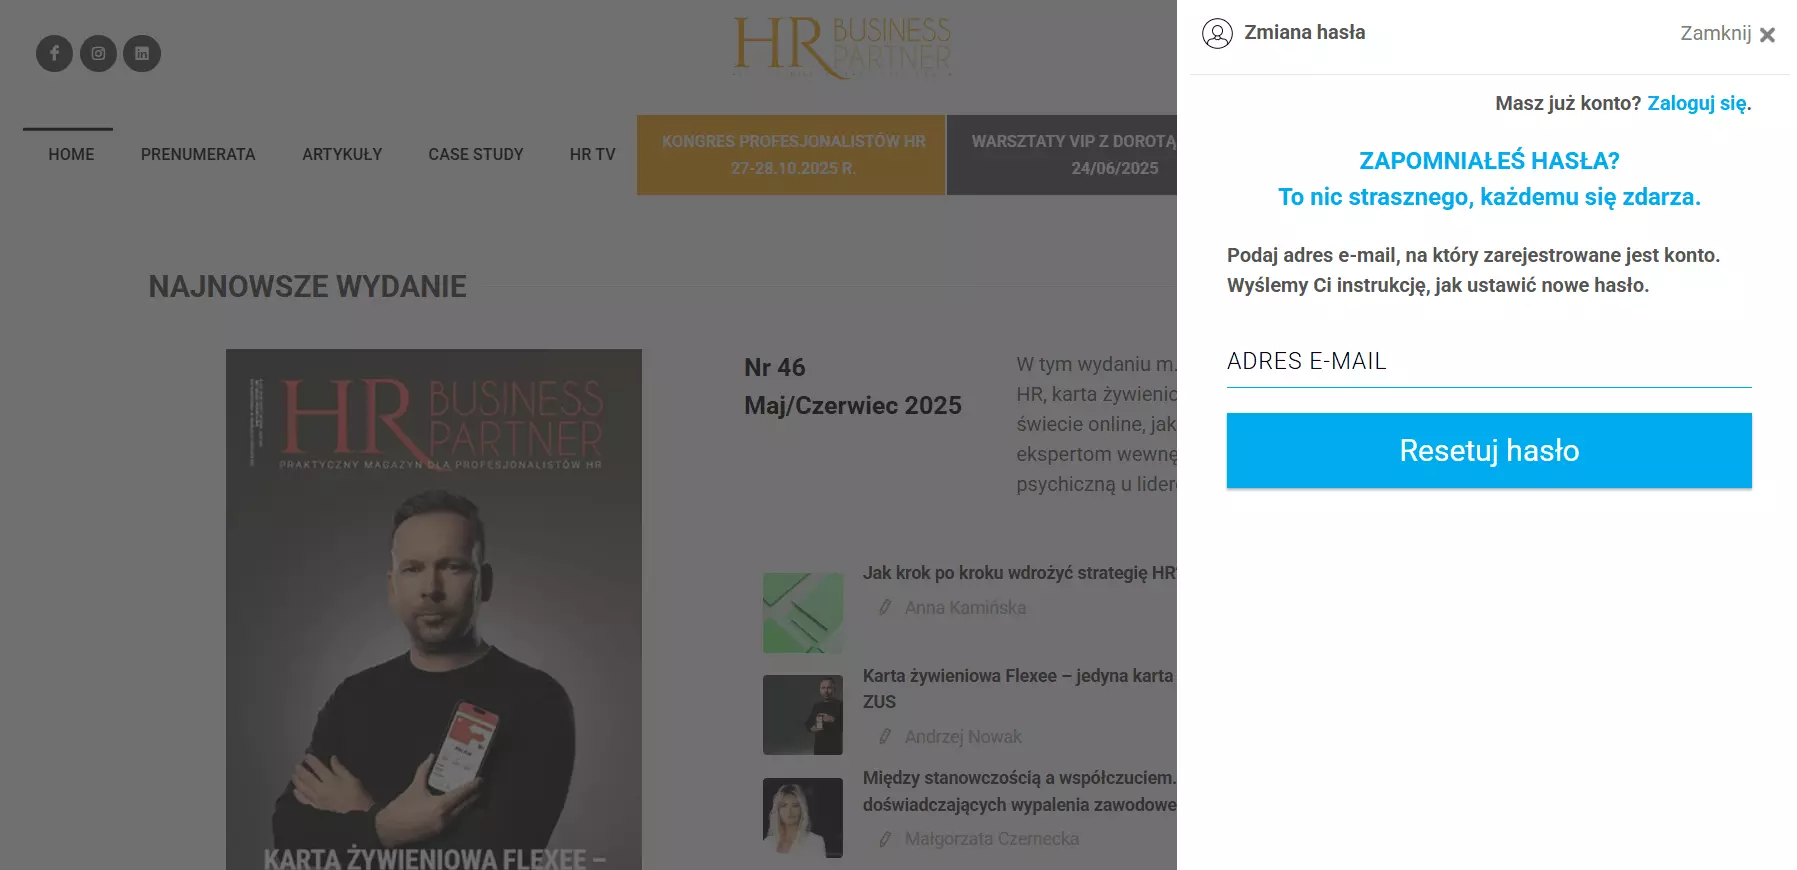Click author name Anna Kamińska

965,608
